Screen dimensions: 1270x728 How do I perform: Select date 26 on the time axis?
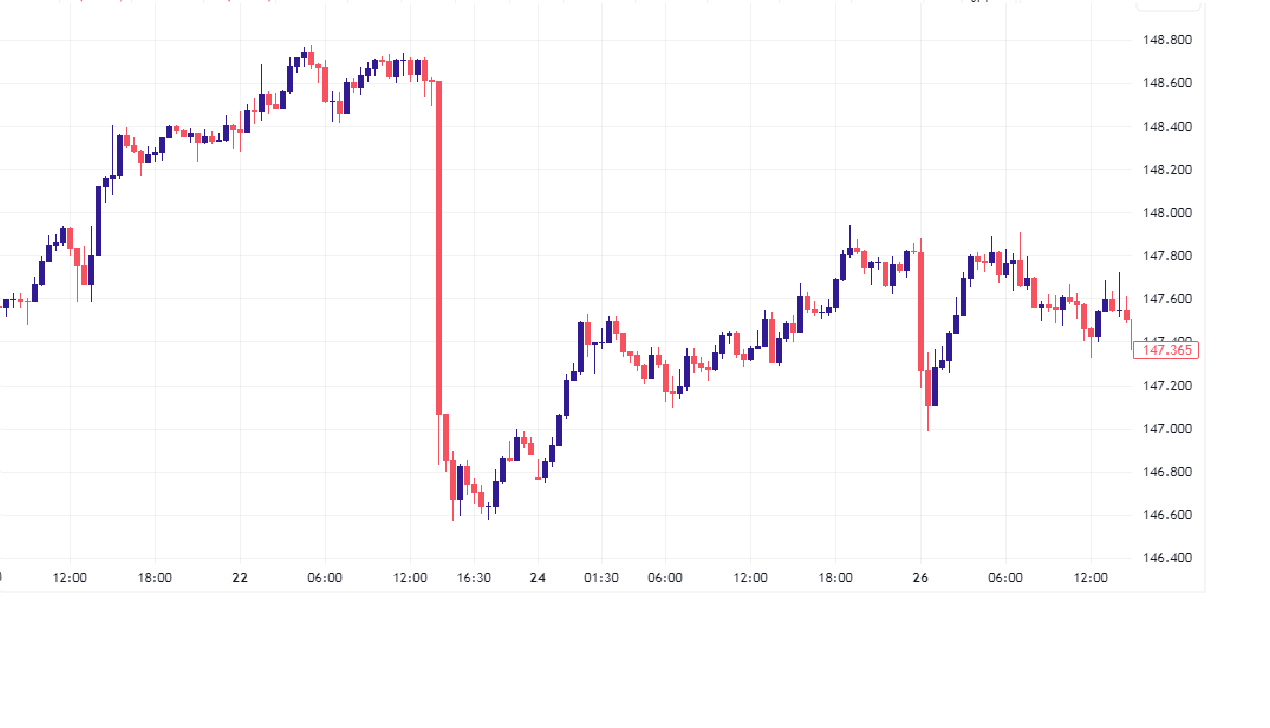pos(921,578)
